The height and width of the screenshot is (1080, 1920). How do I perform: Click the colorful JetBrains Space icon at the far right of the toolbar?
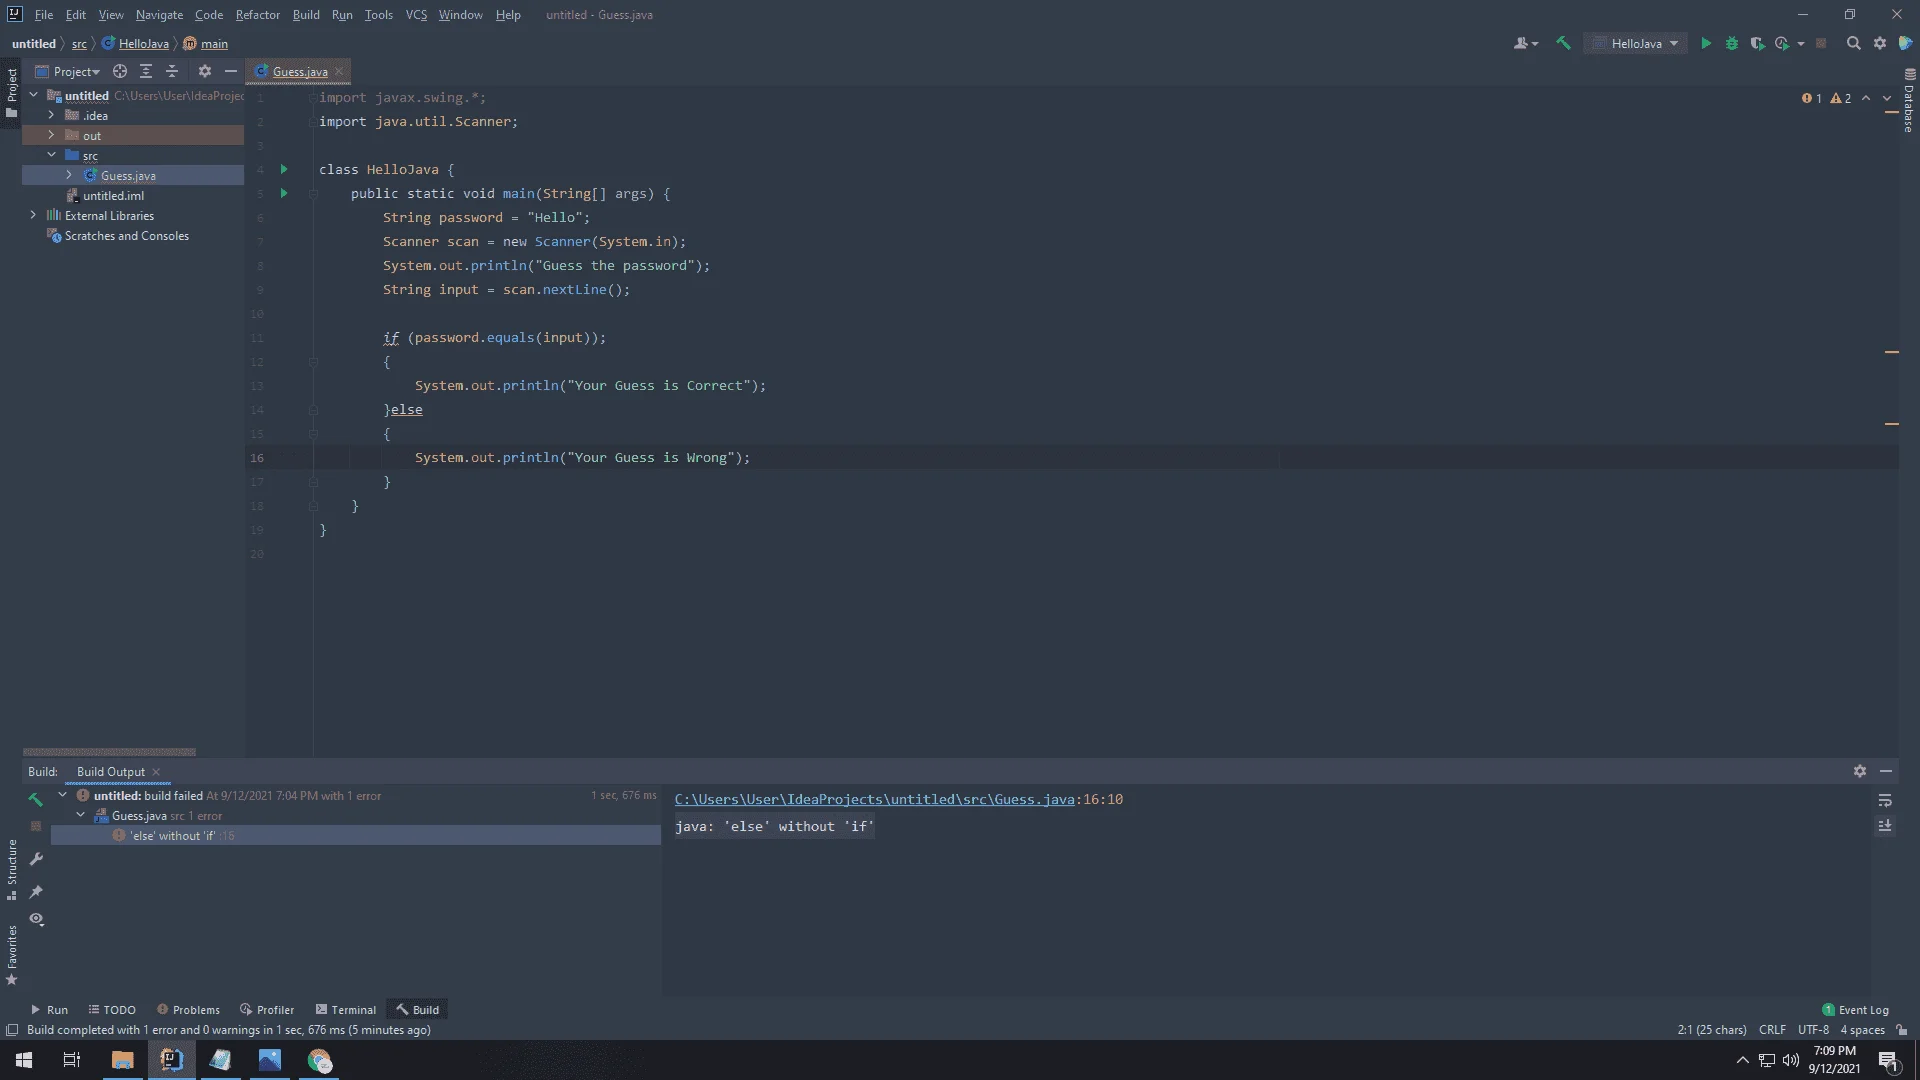click(1905, 43)
